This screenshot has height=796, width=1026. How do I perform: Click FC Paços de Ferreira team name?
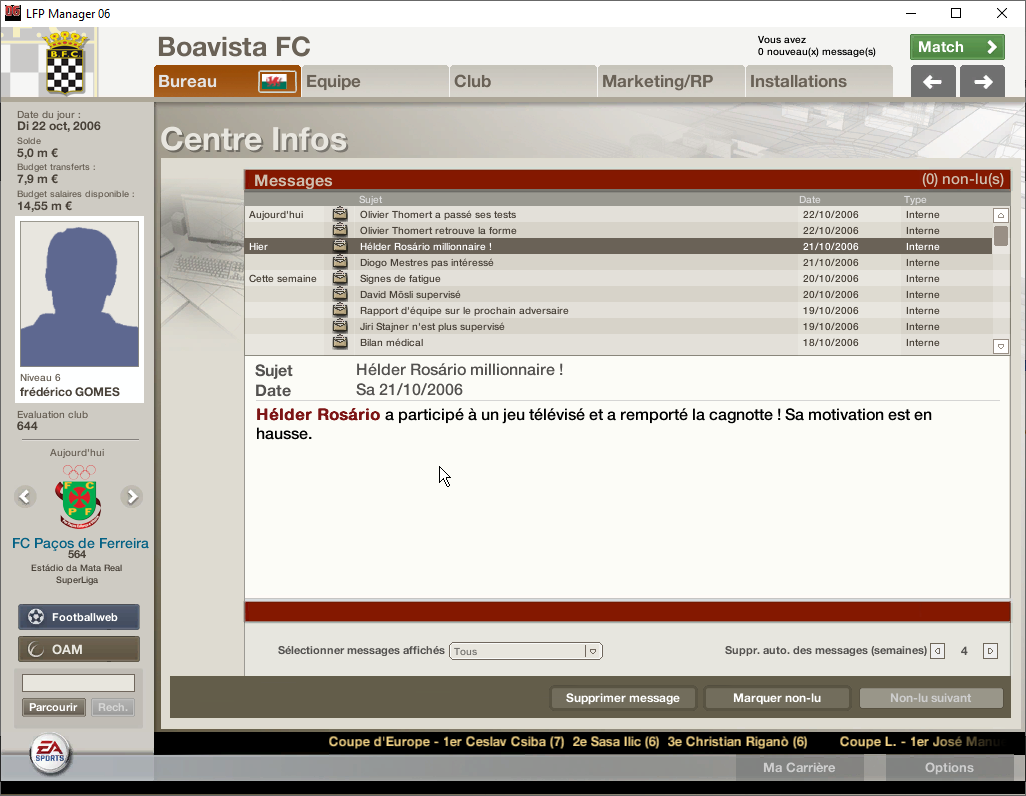pos(80,543)
